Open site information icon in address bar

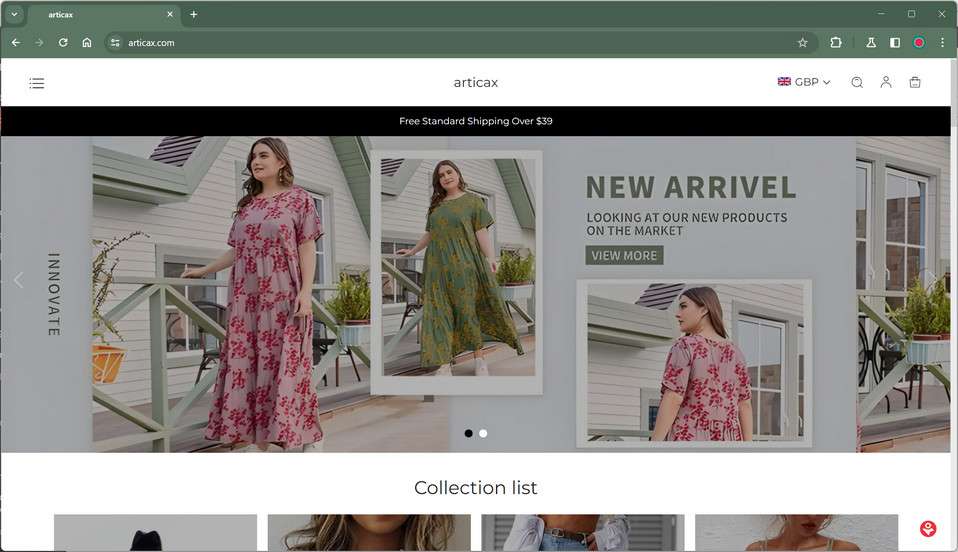(x=115, y=43)
